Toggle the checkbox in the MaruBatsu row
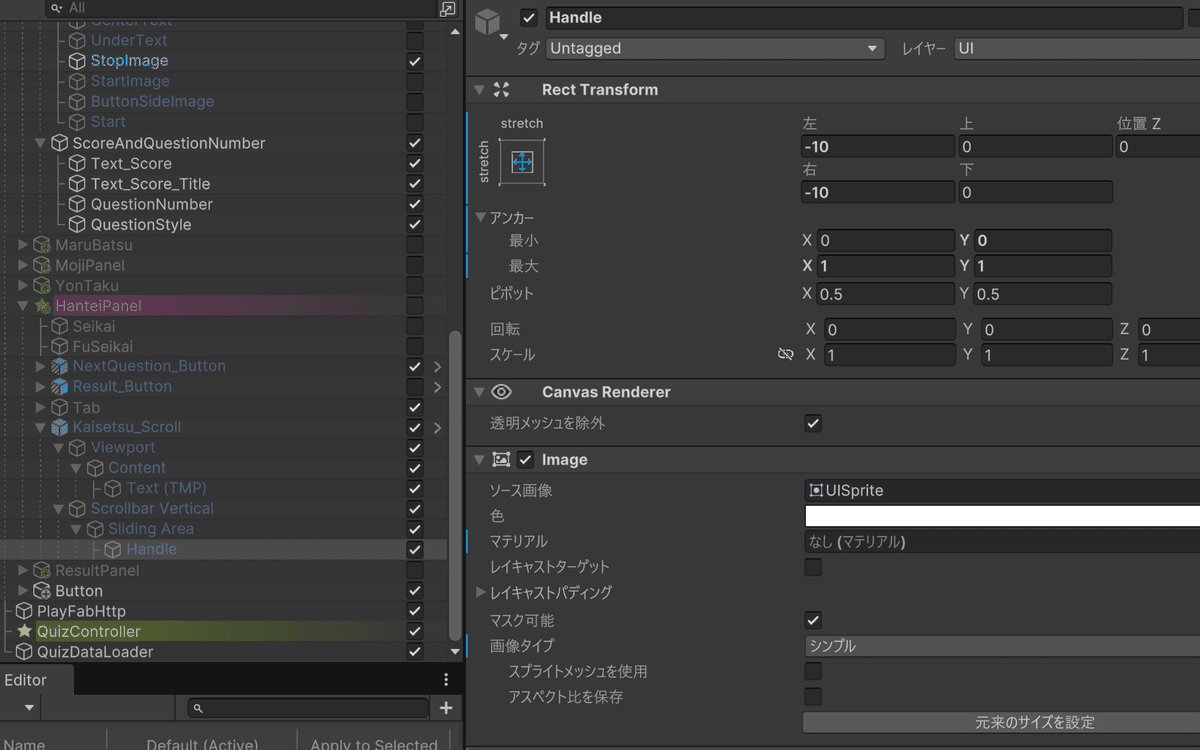 (x=415, y=244)
